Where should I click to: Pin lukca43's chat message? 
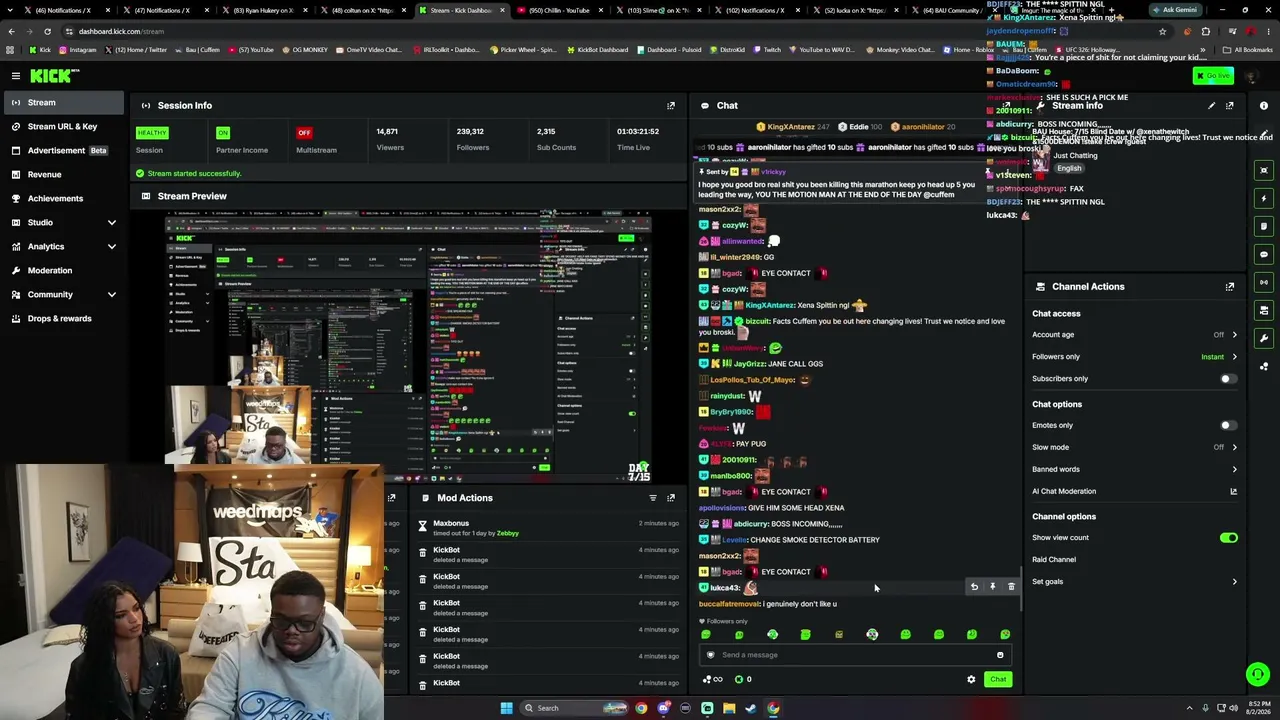pos(992,587)
